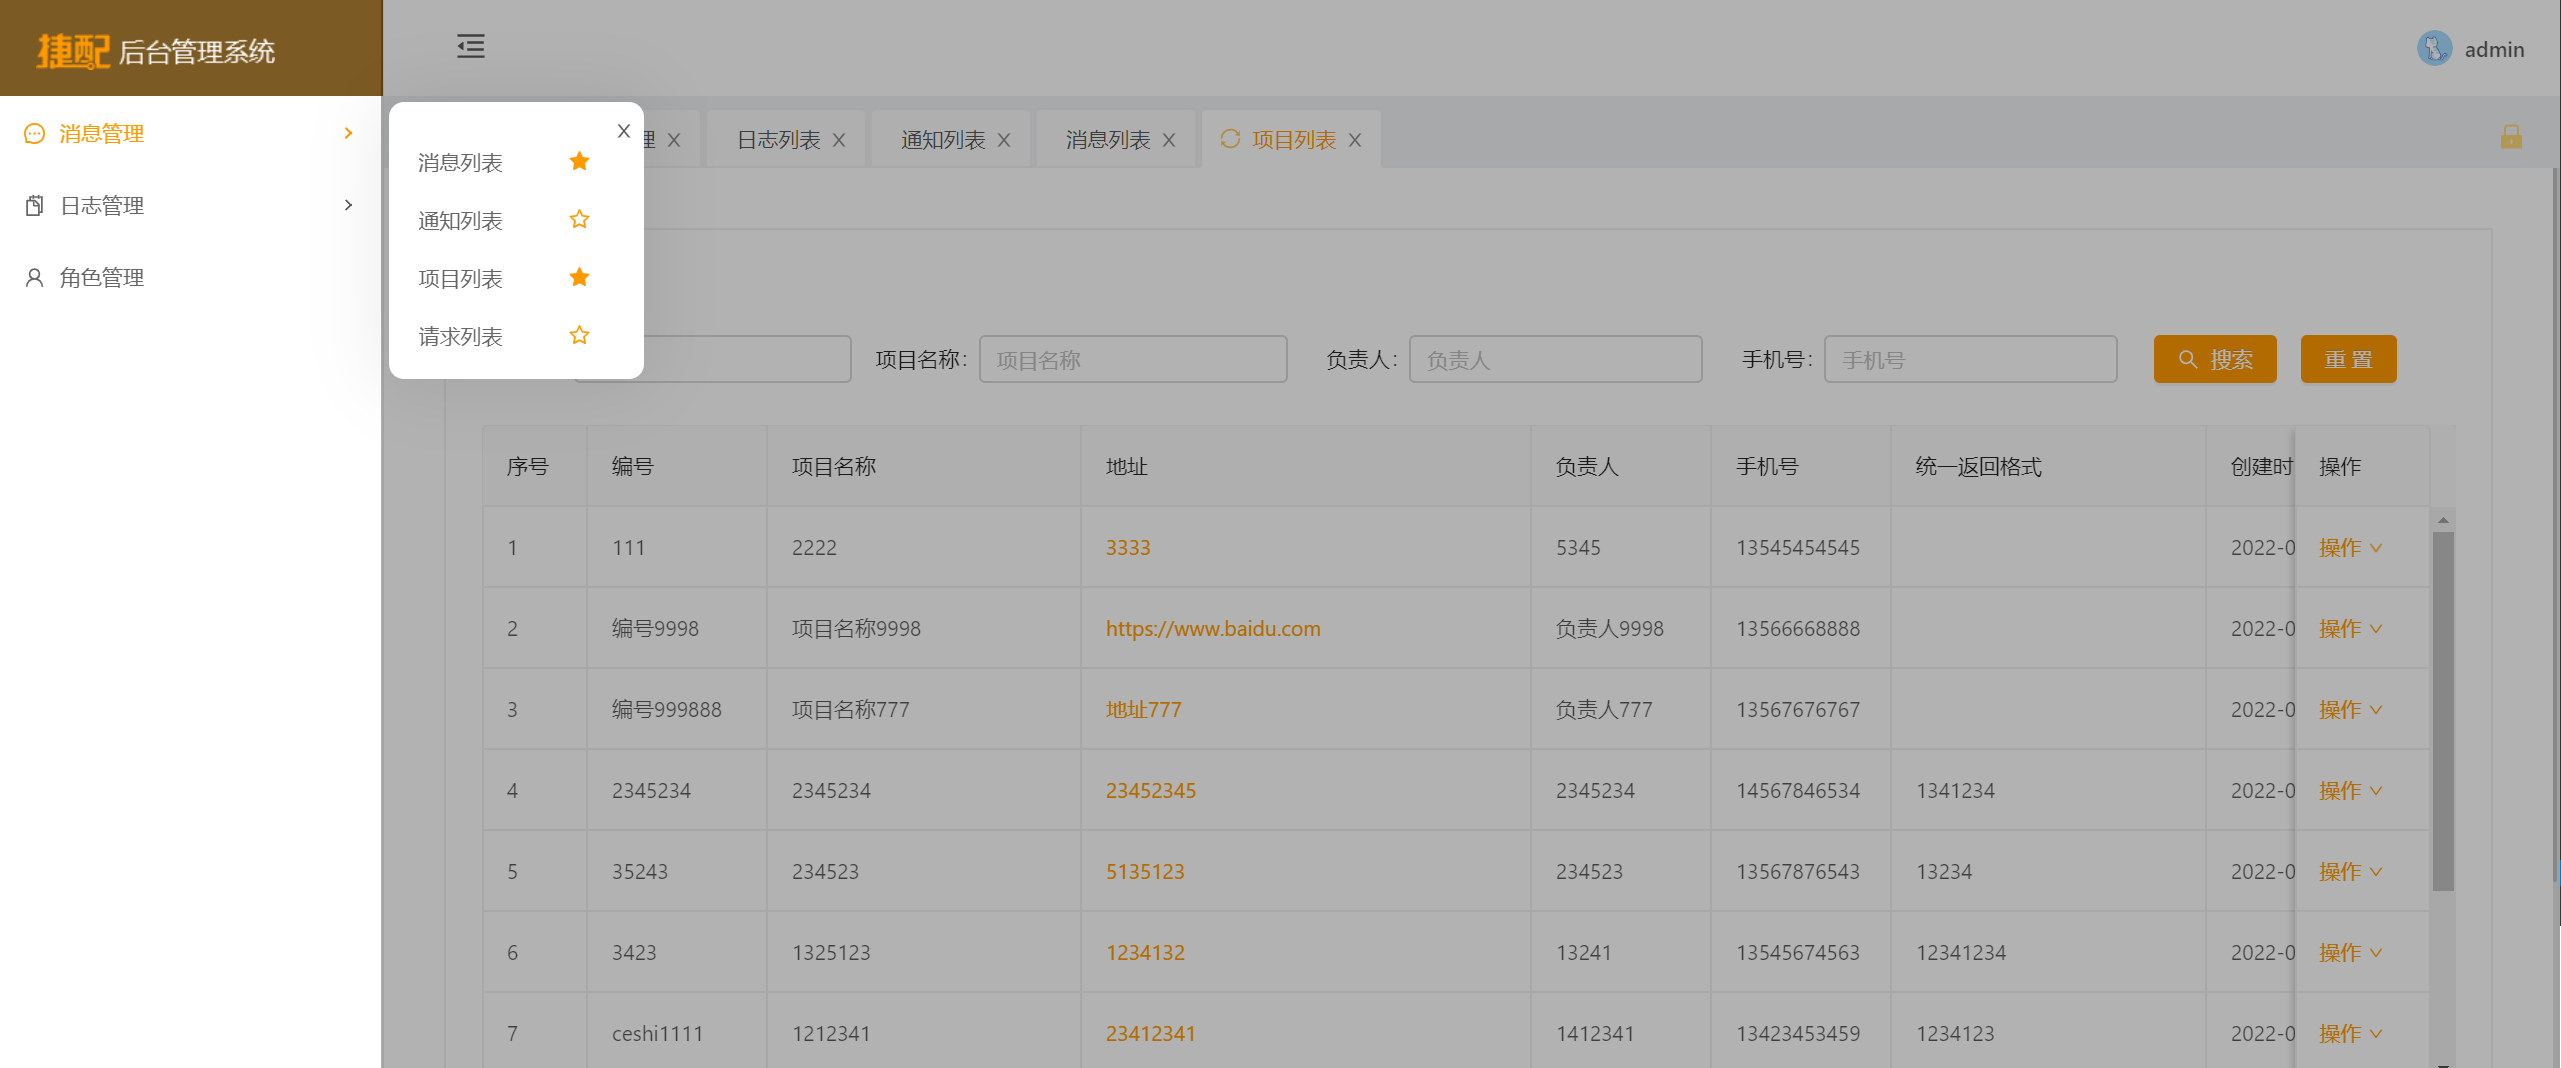
Task: Open 操作 dropdown for row 编号9998
Action: click(x=2350, y=629)
